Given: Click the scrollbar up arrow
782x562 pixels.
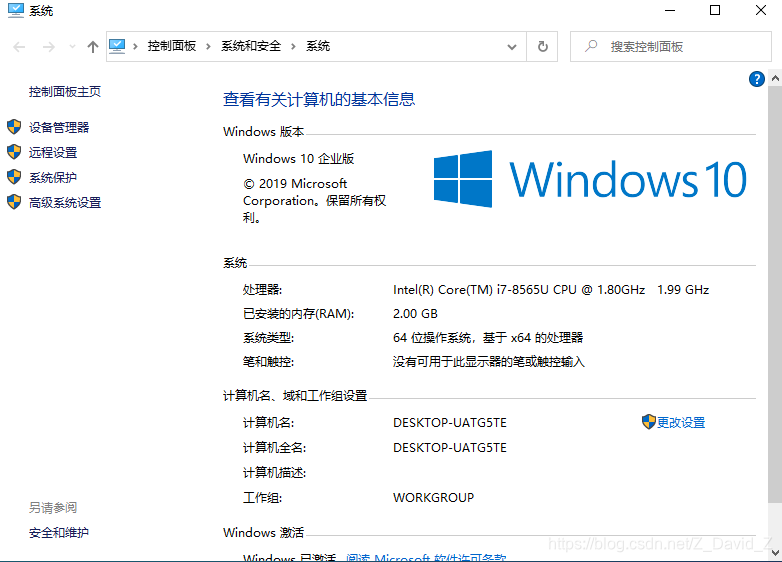Looking at the screenshot, I should [775, 78].
